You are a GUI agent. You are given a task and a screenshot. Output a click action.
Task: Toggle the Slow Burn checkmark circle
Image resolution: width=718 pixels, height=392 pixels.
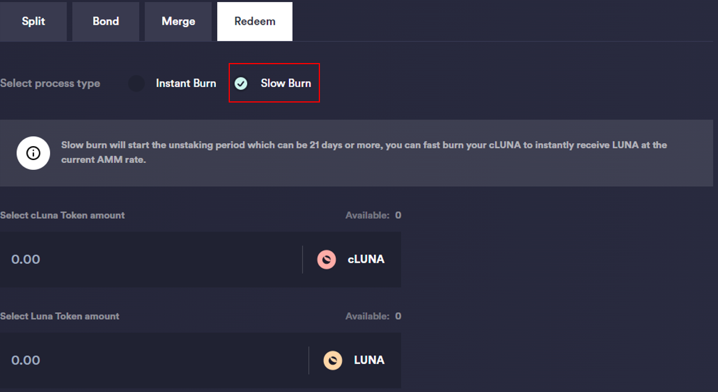[241, 83]
